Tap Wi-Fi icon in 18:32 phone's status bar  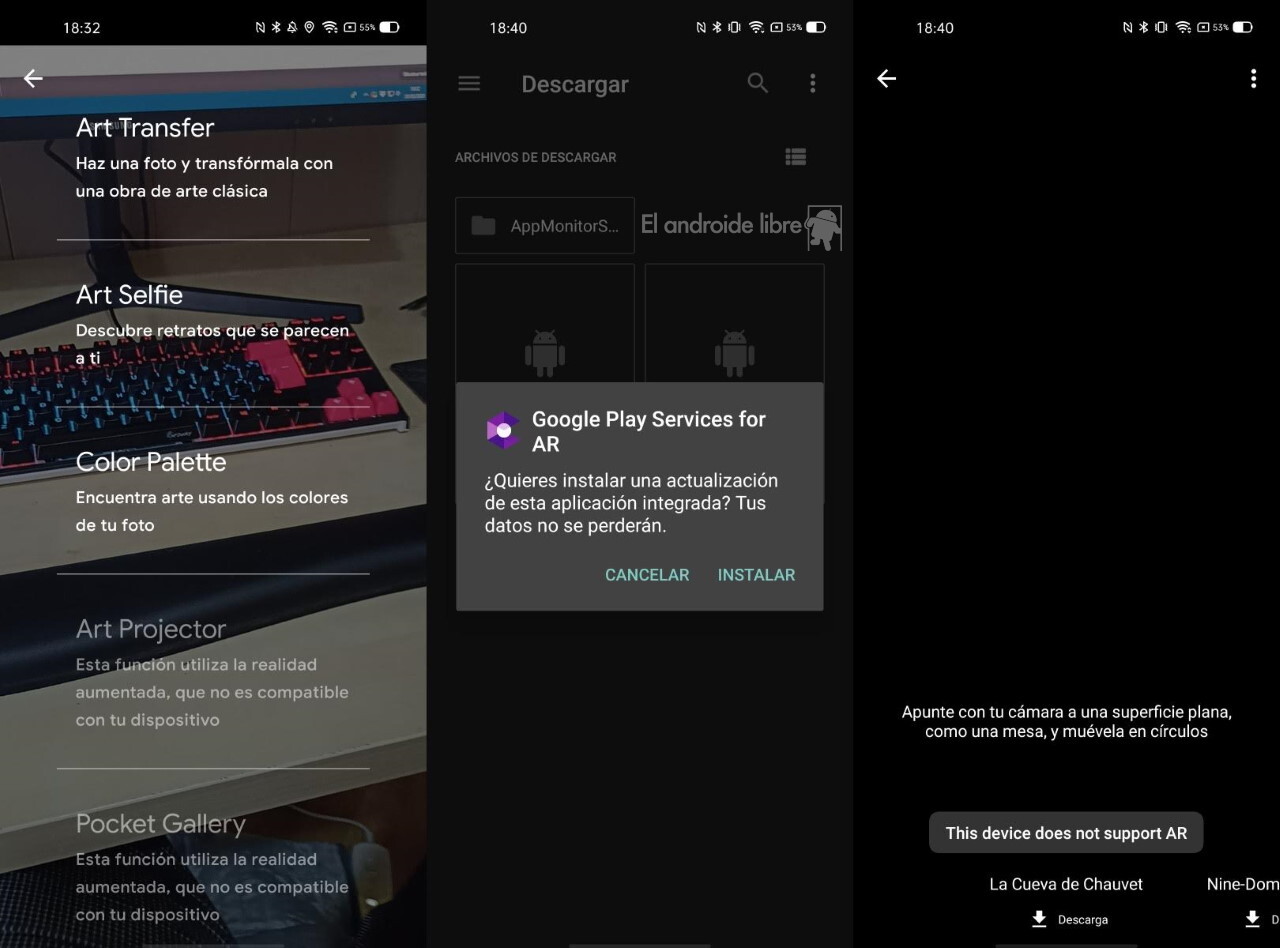pos(329,27)
